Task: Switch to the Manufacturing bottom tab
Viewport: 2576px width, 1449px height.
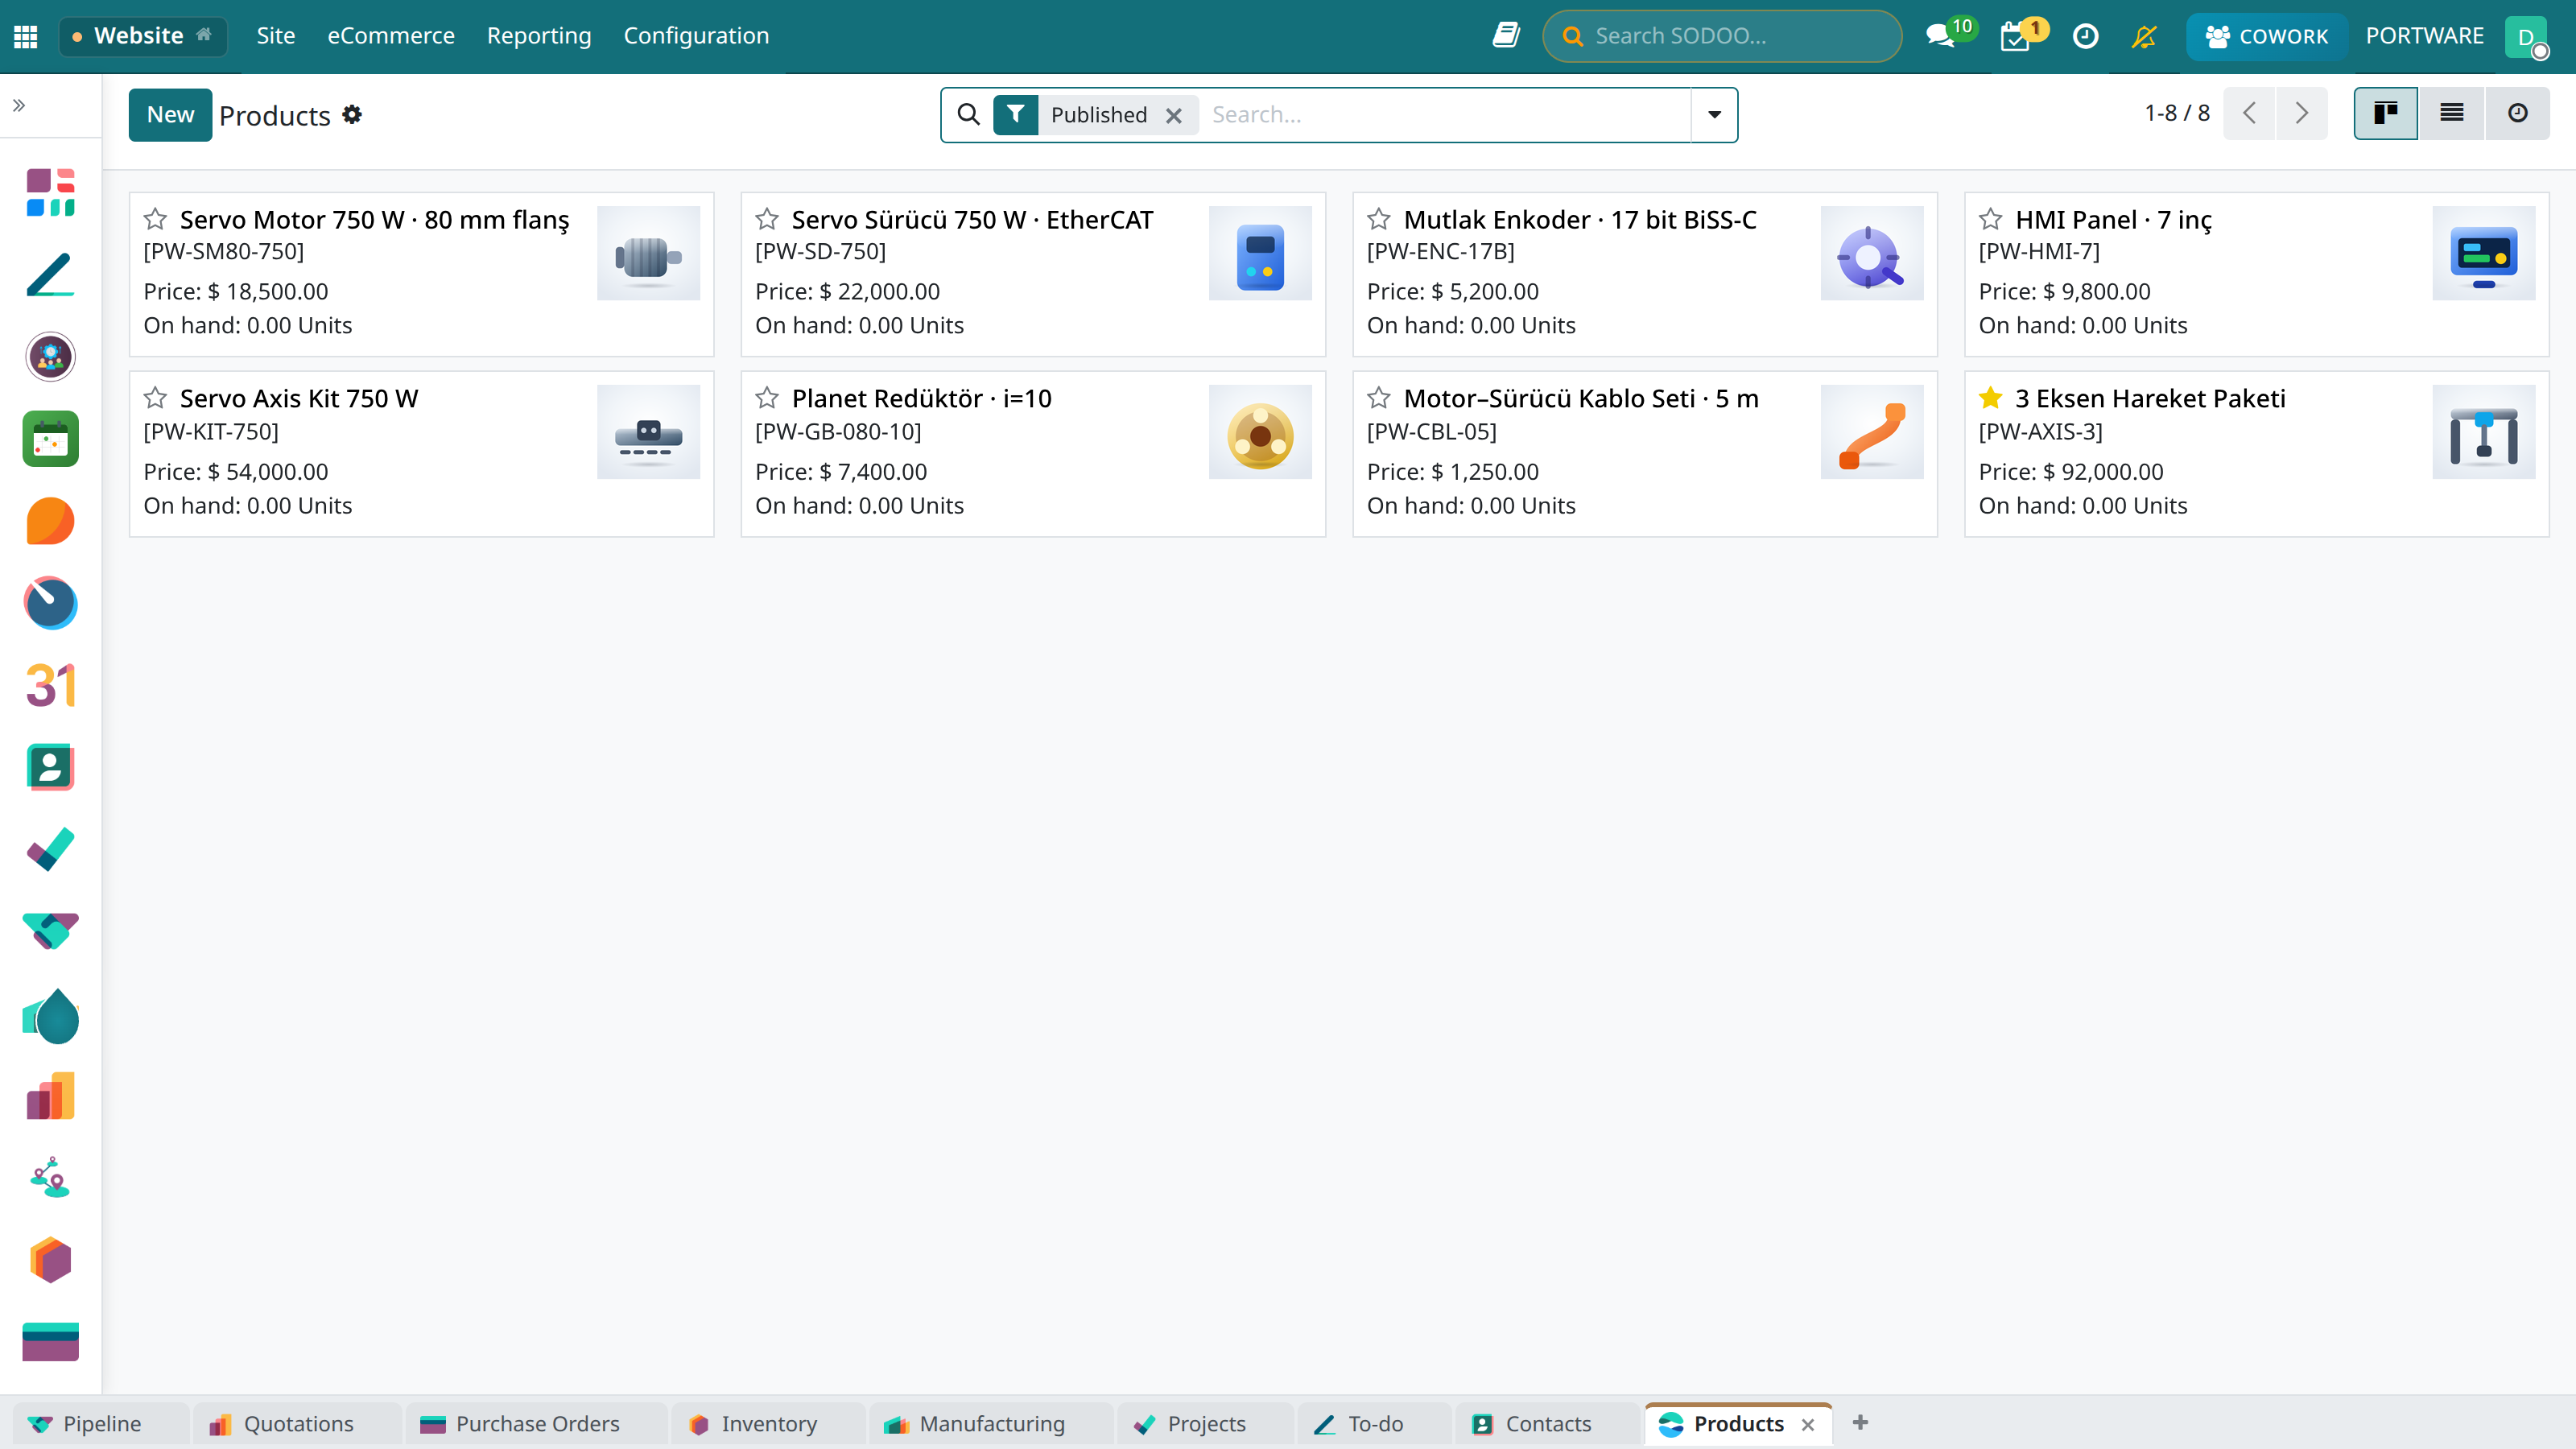Action: (x=991, y=1424)
